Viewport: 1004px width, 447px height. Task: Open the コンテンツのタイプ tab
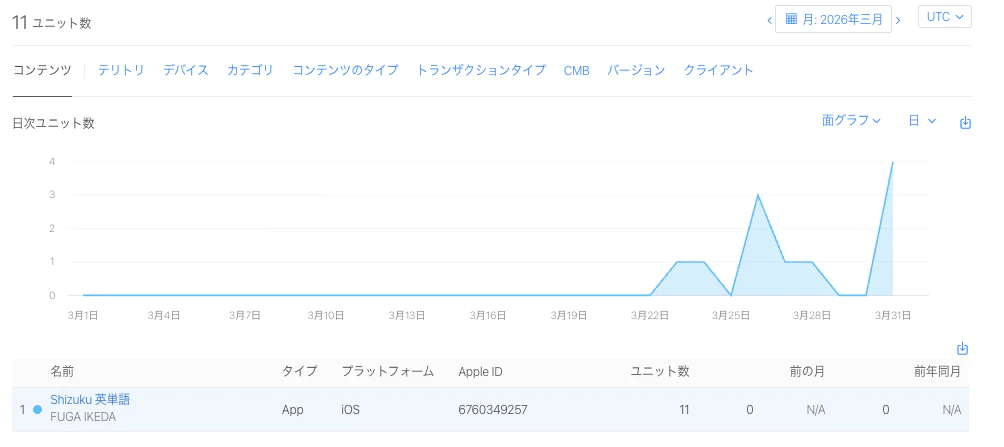pyautogui.click(x=345, y=70)
